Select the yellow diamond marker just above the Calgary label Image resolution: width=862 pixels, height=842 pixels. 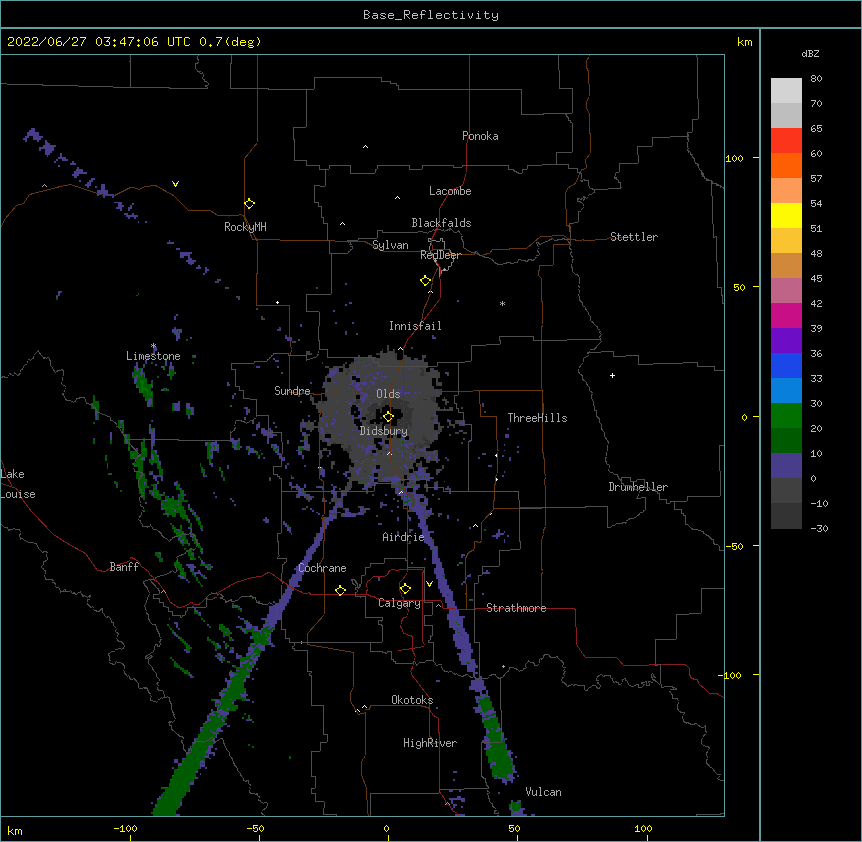point(405,589)
